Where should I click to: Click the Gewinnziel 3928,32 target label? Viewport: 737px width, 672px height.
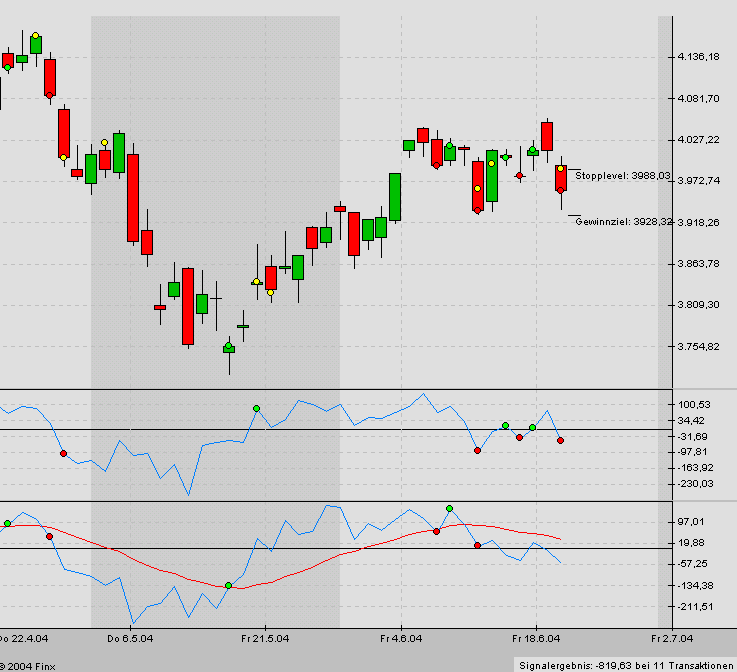click(623, 221)
